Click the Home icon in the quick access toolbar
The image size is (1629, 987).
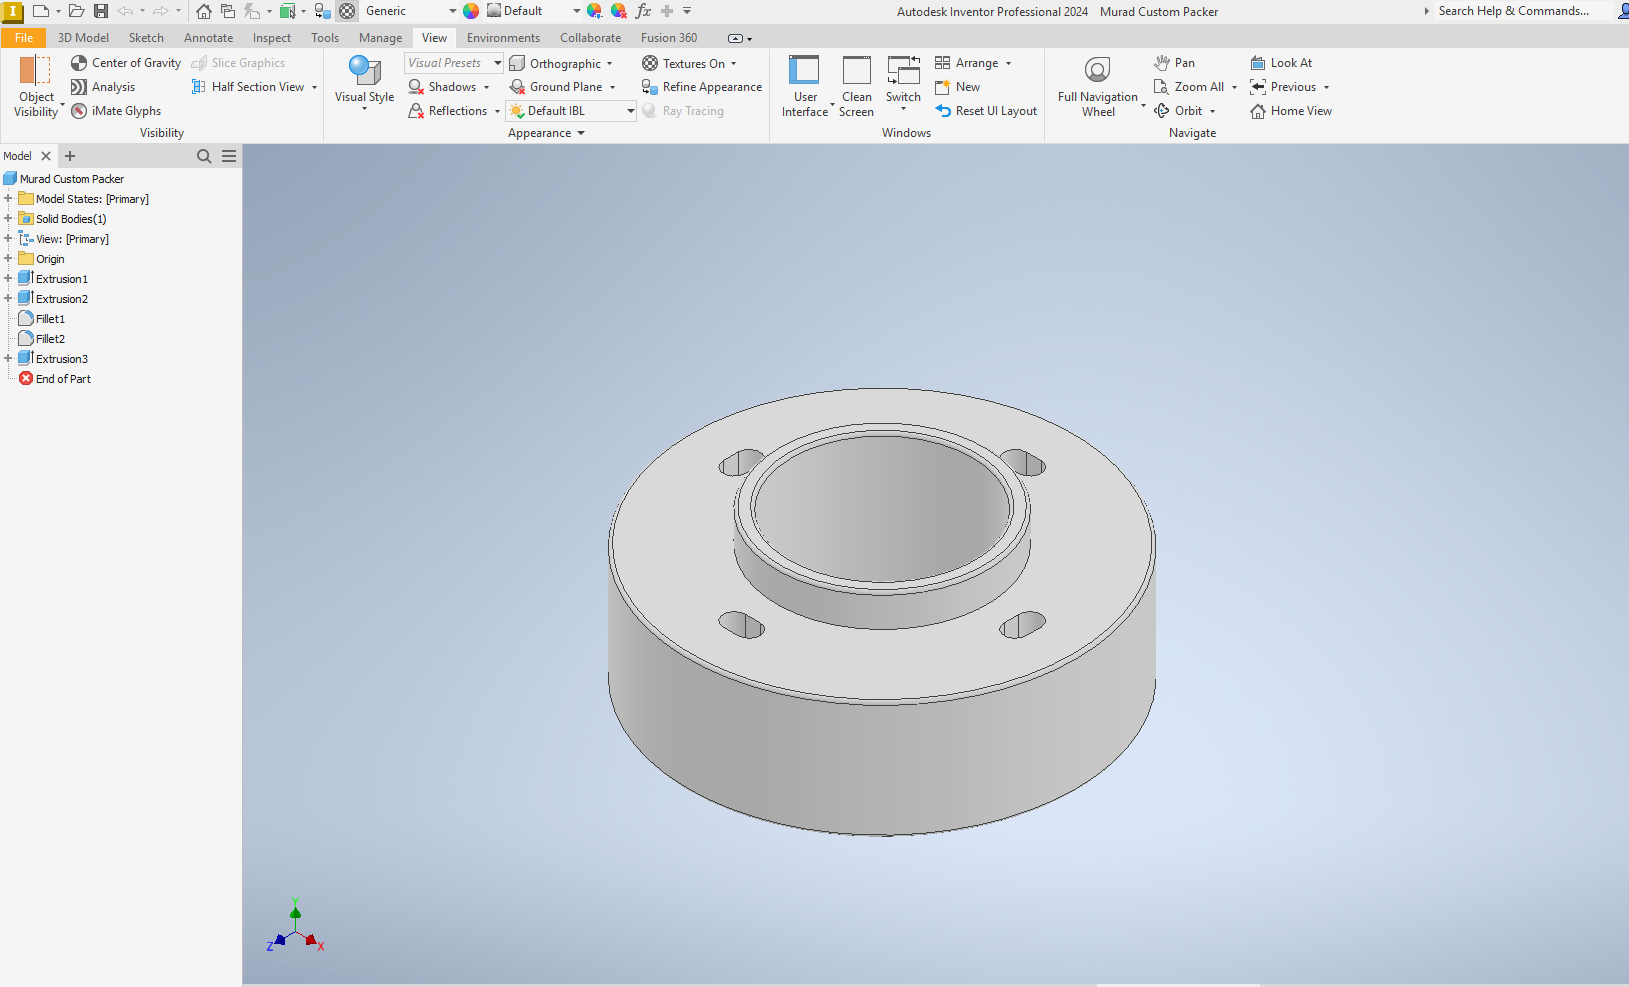coord(204,11)
